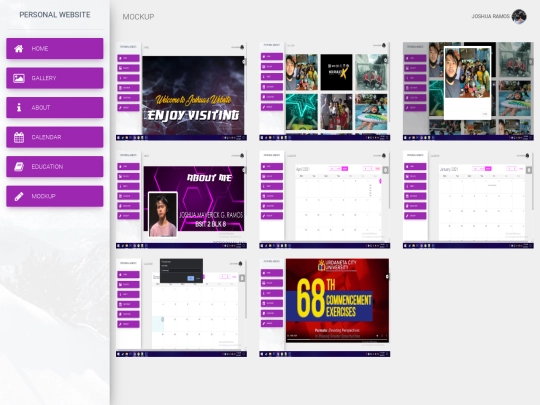Click the Mockup pencil icon
Image resolution: width=540 pixels, height=405 pixels.
(x=19, y=196)
